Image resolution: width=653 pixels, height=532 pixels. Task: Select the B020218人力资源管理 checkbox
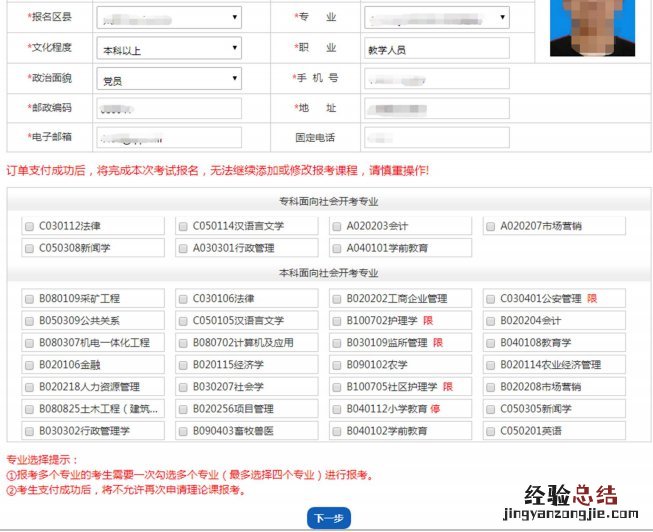click(29, 387)
